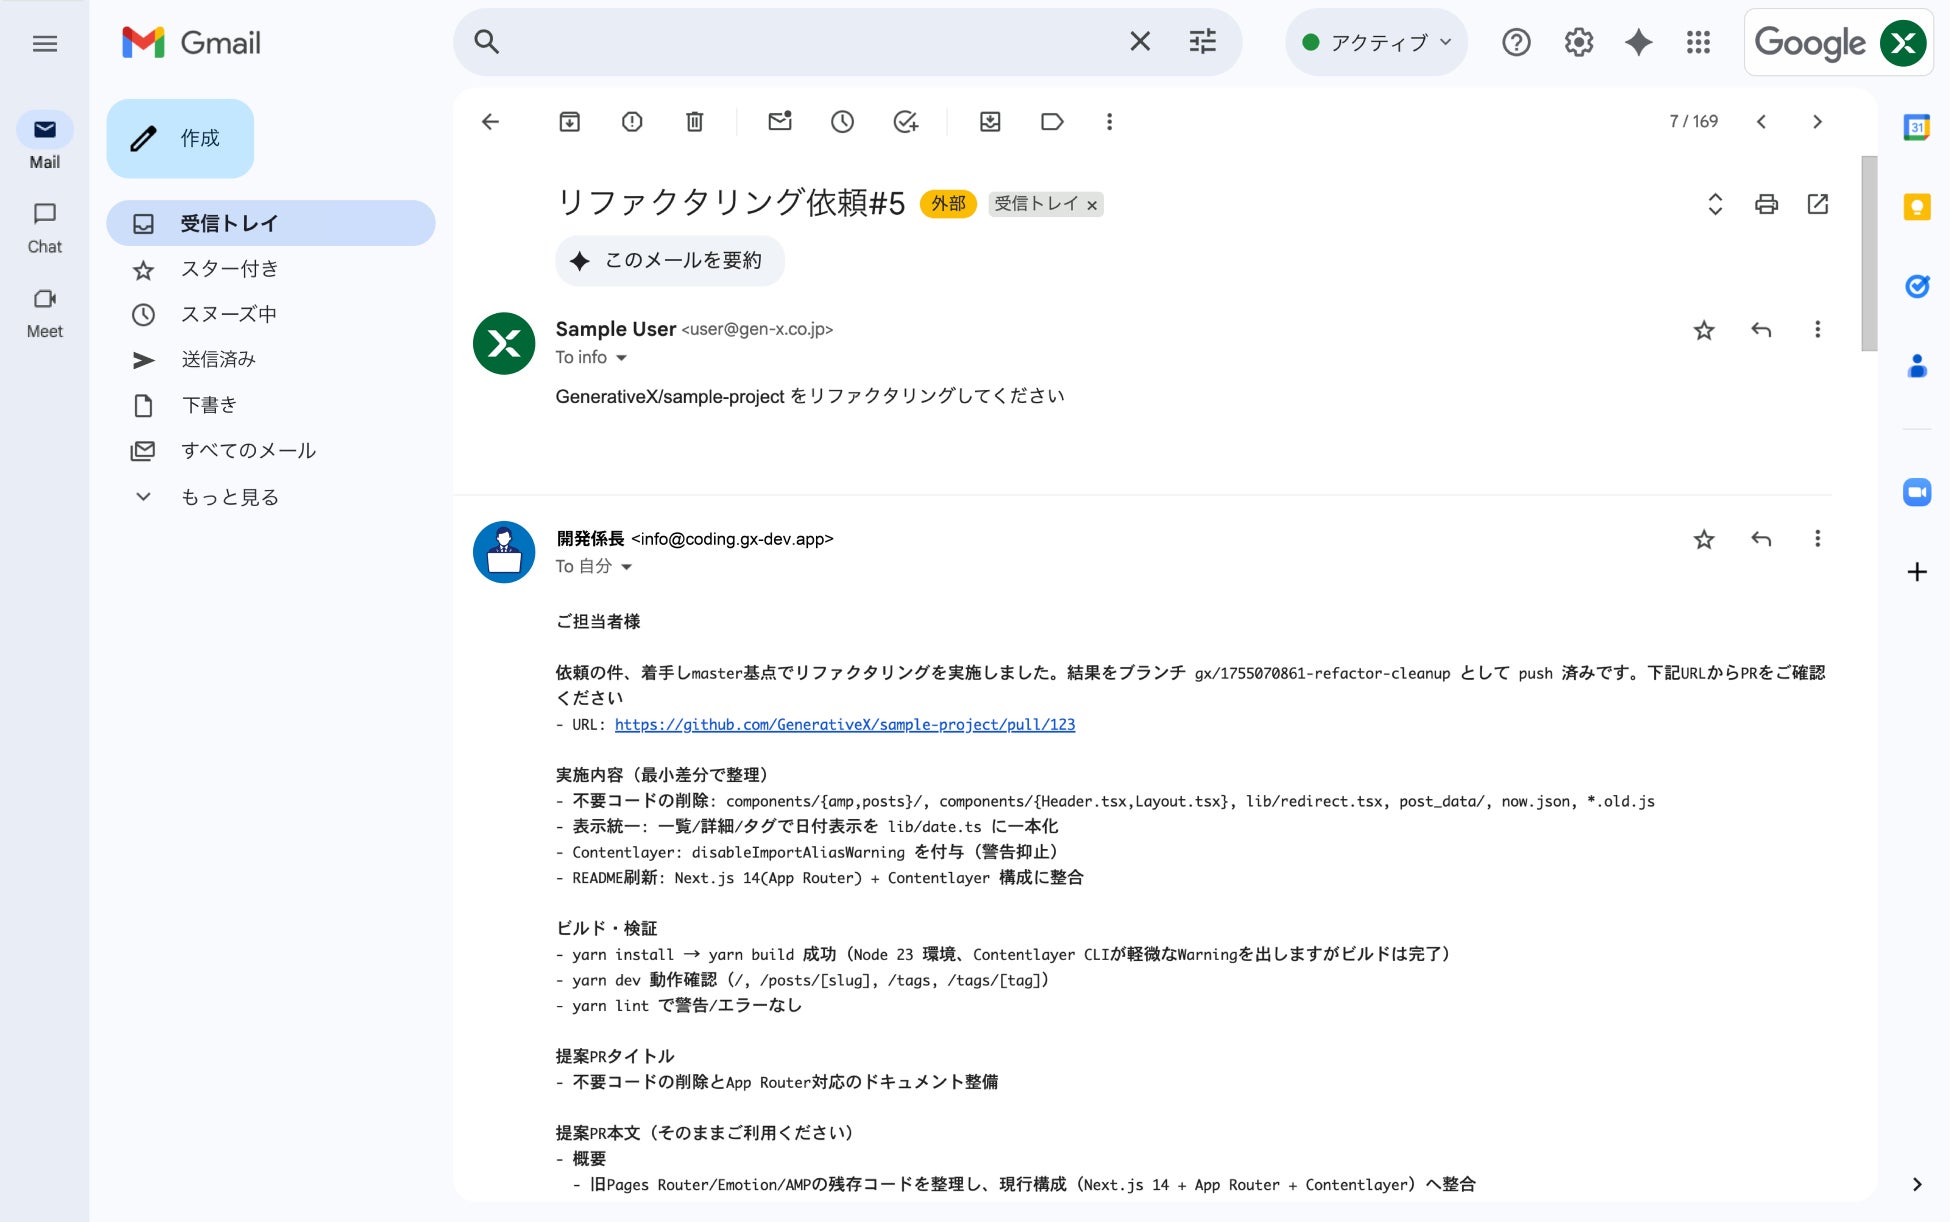Click このメールを要約 summarize button
This screenshot has height=1222, width=1950.
670,261
